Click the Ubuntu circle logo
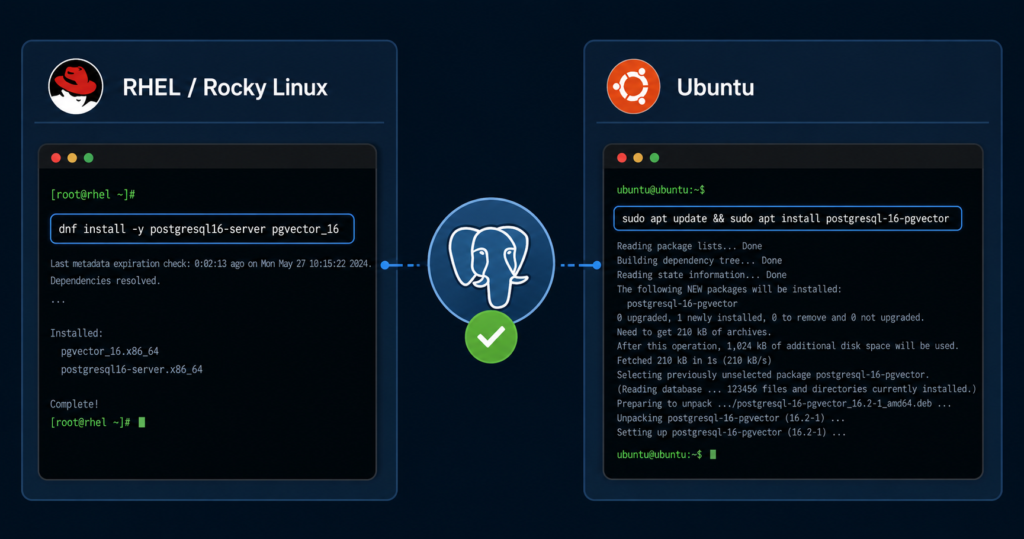The image size is (1024, 539). click(x=633, y=86)
